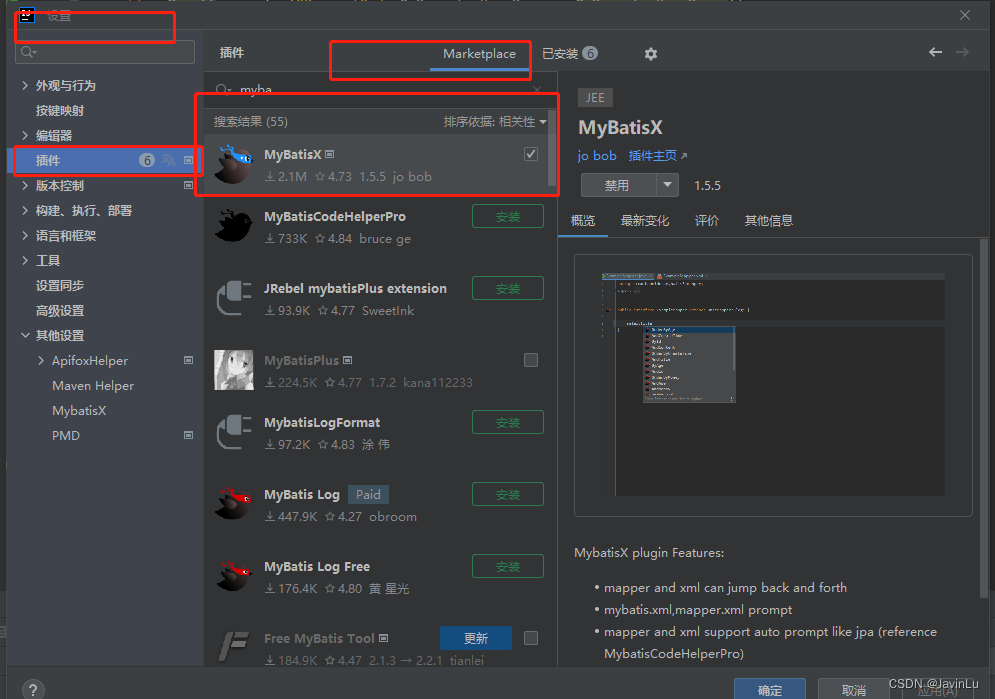
Task: Click project-level icon beside 版本控制
Action: [188, 185]
